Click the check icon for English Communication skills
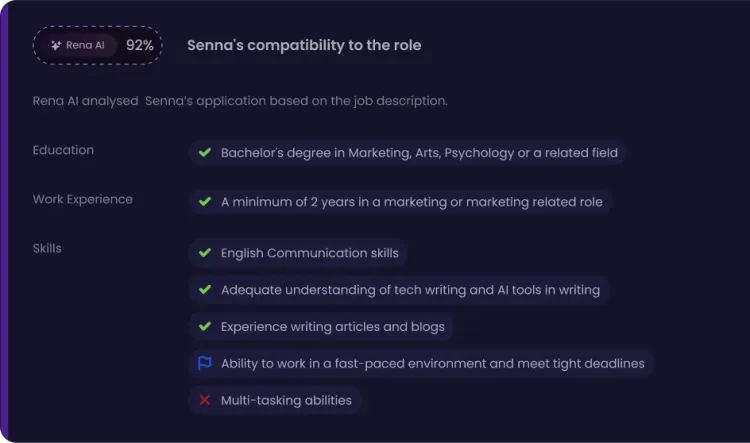The width and height of the screenshot is (750, 443). pos(205,253)
